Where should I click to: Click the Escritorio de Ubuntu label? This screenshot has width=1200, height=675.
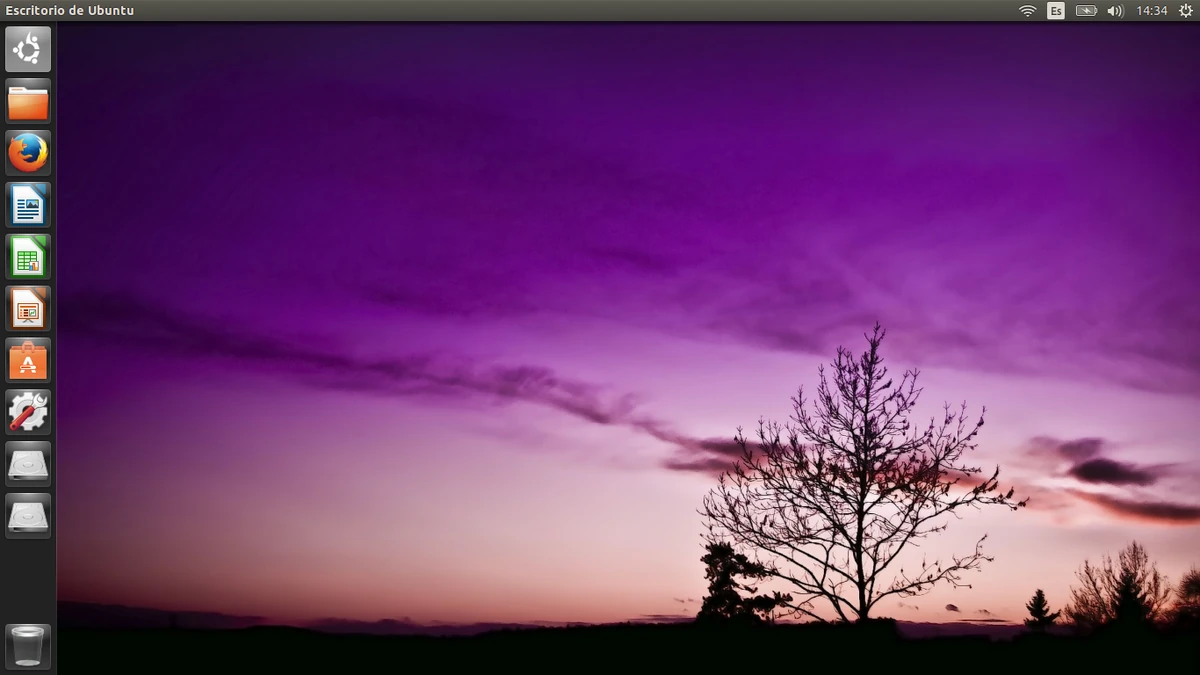pos(70,10)
